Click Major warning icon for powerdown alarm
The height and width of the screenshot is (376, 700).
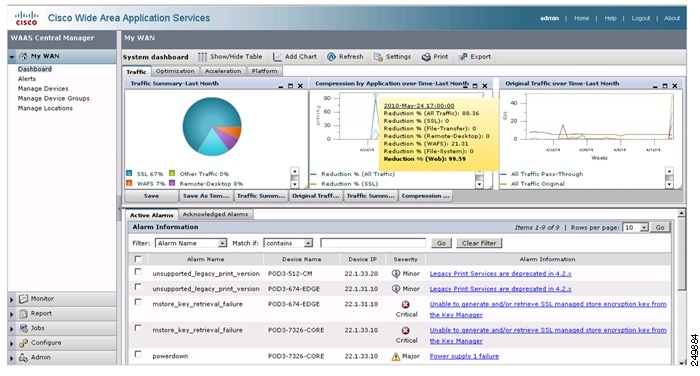(x=396, y=356)
